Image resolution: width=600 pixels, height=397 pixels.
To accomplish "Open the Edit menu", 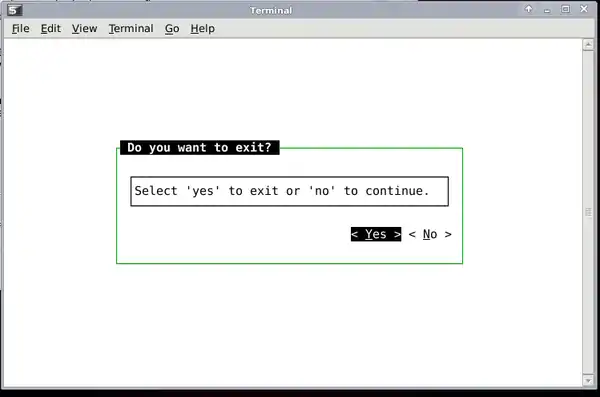I will [51, 29].
